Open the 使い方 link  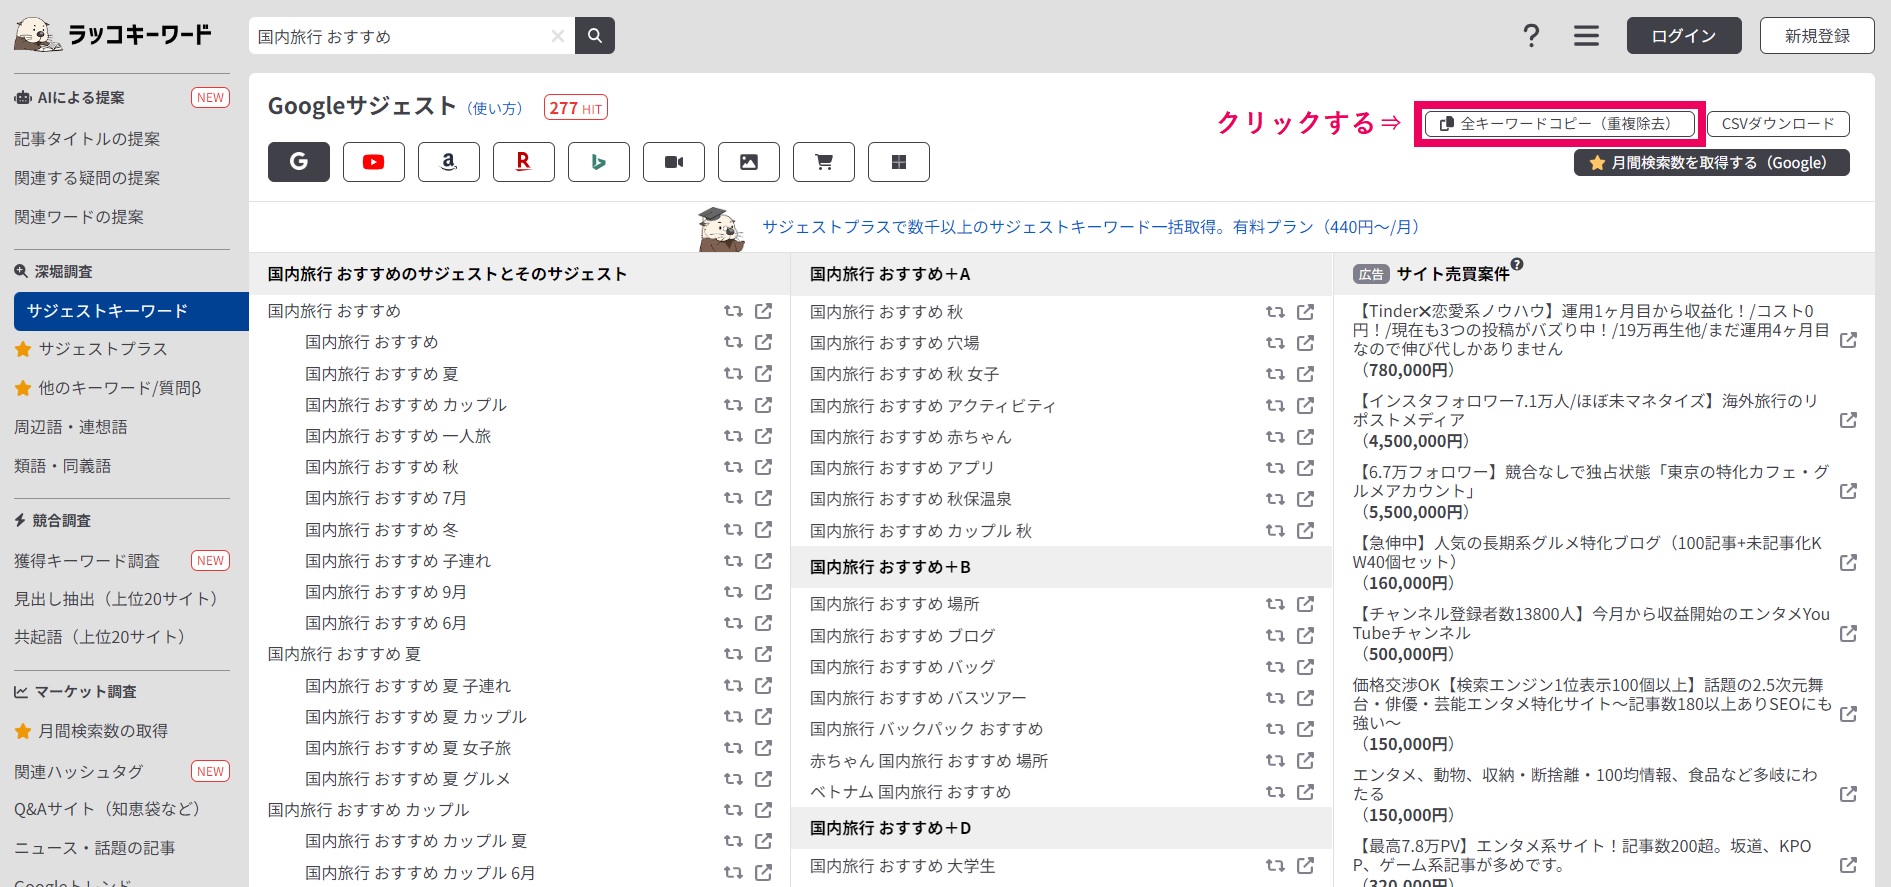pos(496,108)
